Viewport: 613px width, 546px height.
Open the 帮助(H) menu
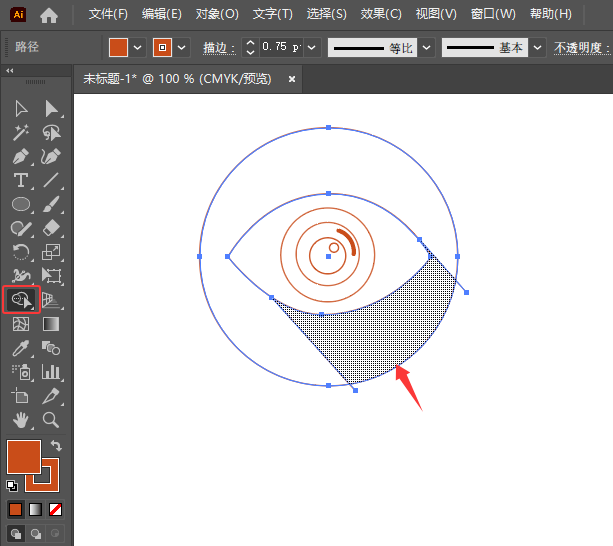[550, 14]
